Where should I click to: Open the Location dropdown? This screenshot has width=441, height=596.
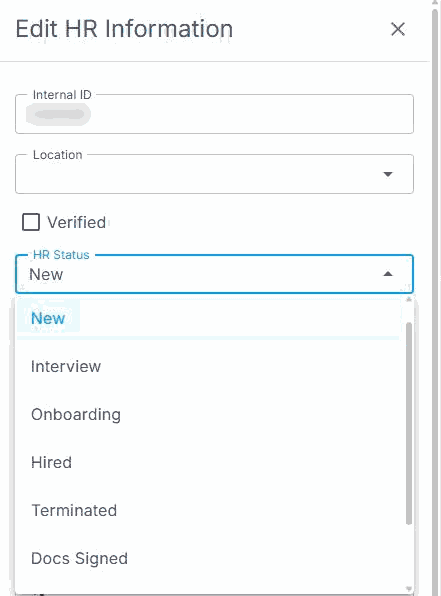[x=214, y=174]
